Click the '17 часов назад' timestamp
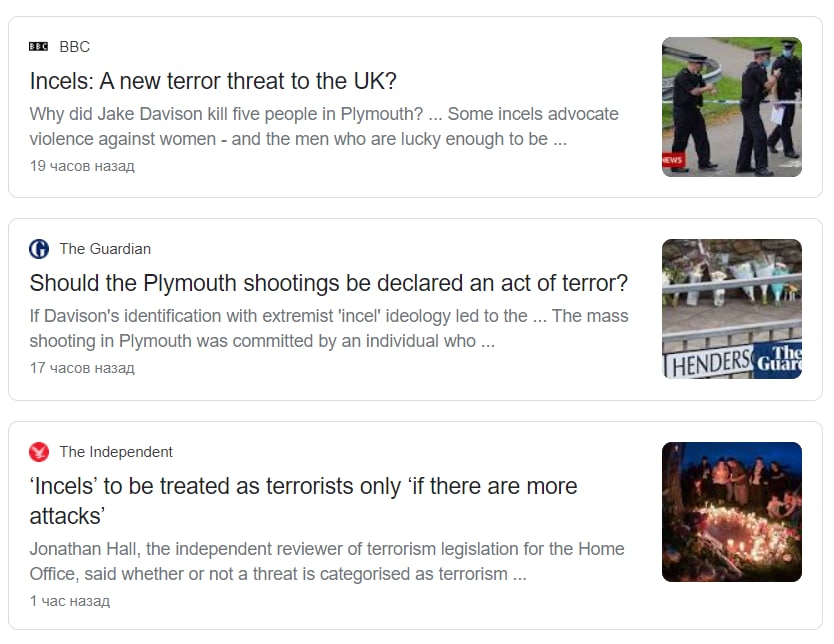This screenshot has height=644, width=834. tap(82, 368)
